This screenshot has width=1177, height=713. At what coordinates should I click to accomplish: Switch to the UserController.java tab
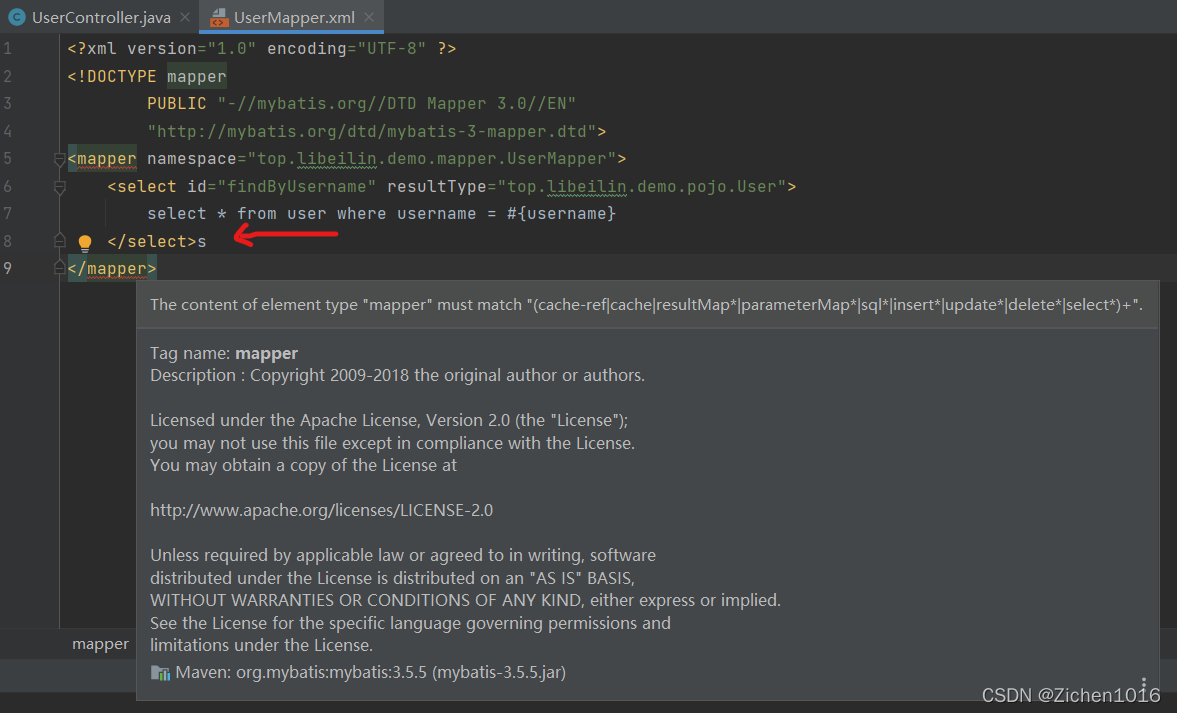(x=95, y=17)
